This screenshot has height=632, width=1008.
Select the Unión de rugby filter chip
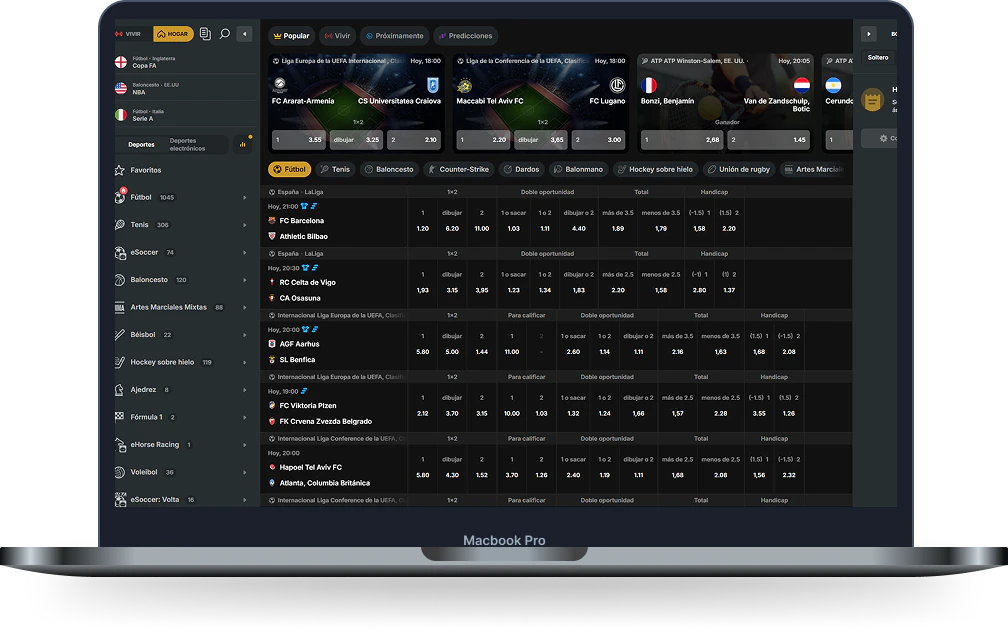click(739, 169)
